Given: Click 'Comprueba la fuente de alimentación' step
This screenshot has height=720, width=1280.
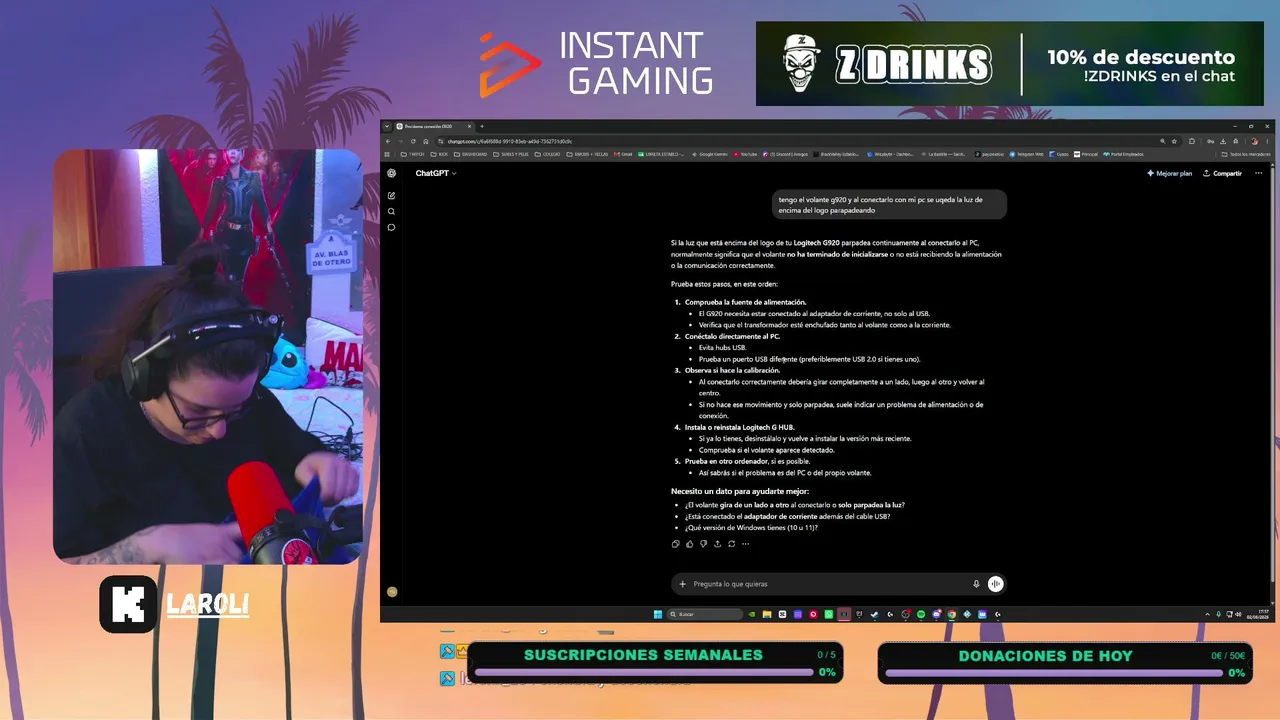Looking at the screenshot, I should click(745, 302).
